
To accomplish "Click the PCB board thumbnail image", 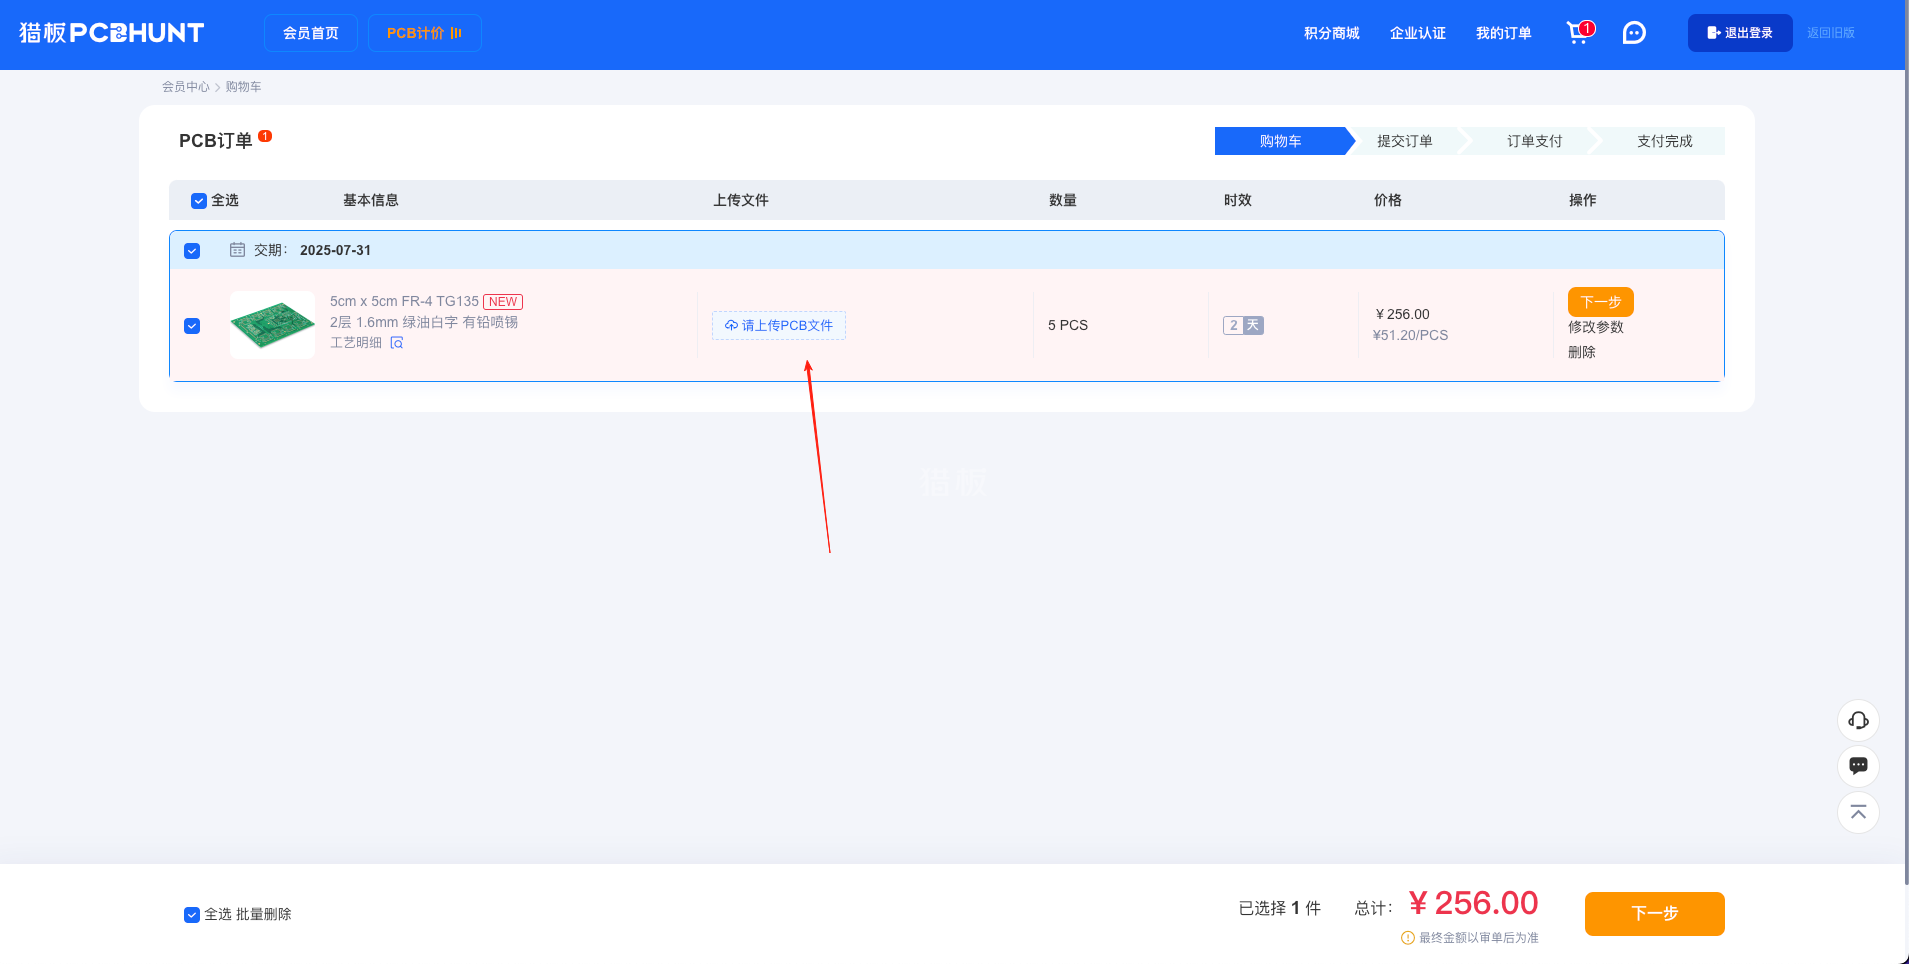I will tap(272, 324).
